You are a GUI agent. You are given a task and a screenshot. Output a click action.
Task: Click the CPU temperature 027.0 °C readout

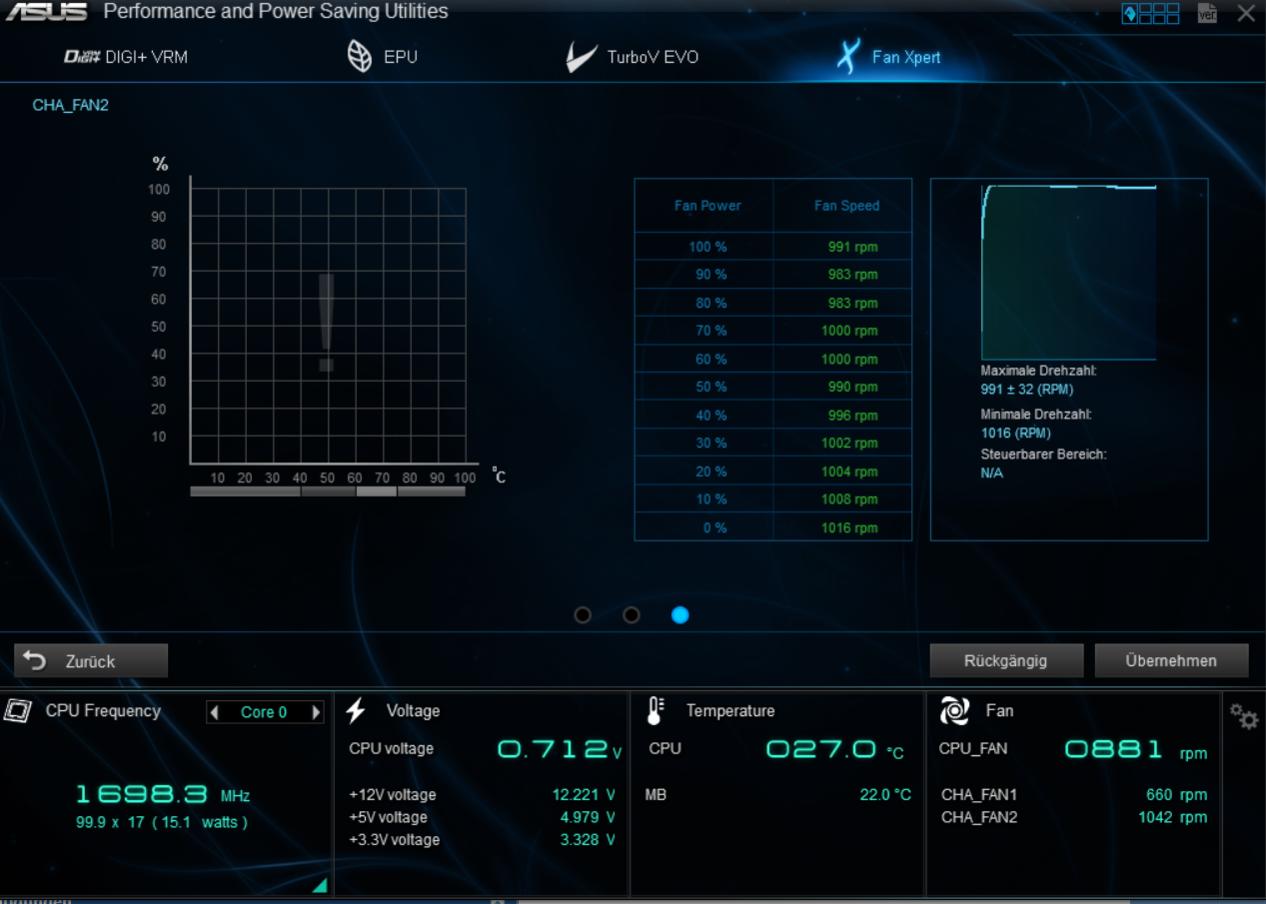[x=835, y=749]
